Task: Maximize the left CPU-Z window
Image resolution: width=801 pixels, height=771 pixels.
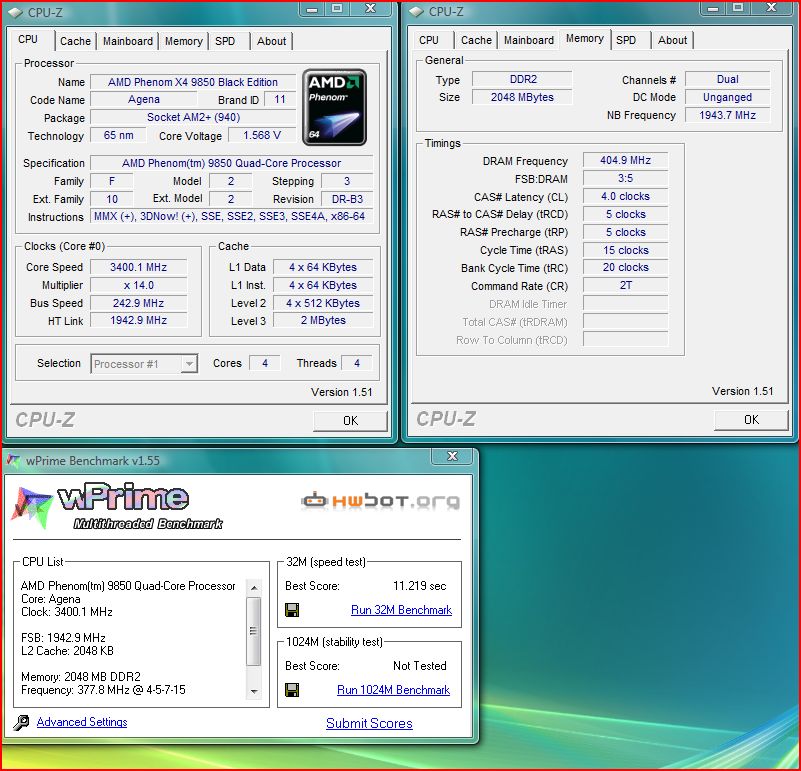Action: tap(337, 9)
